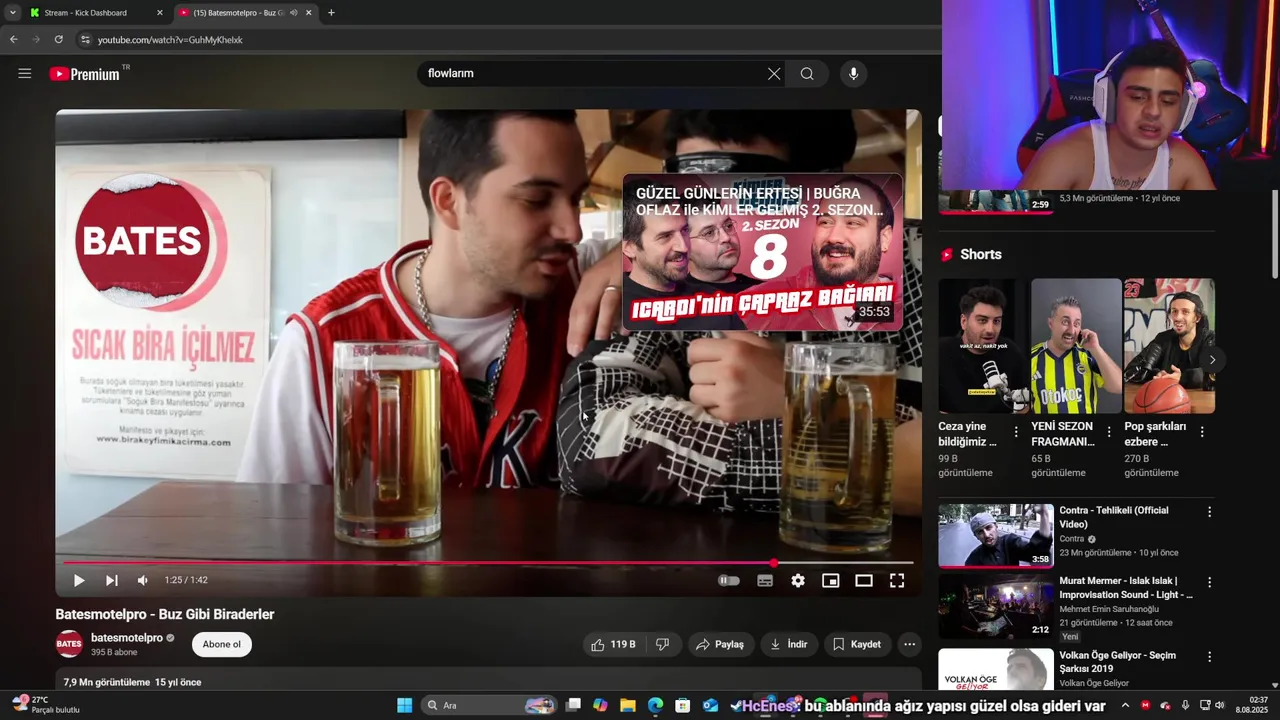Toggle theater mode view
This screenshot has width=1280, height=720.
pos(864,580)
